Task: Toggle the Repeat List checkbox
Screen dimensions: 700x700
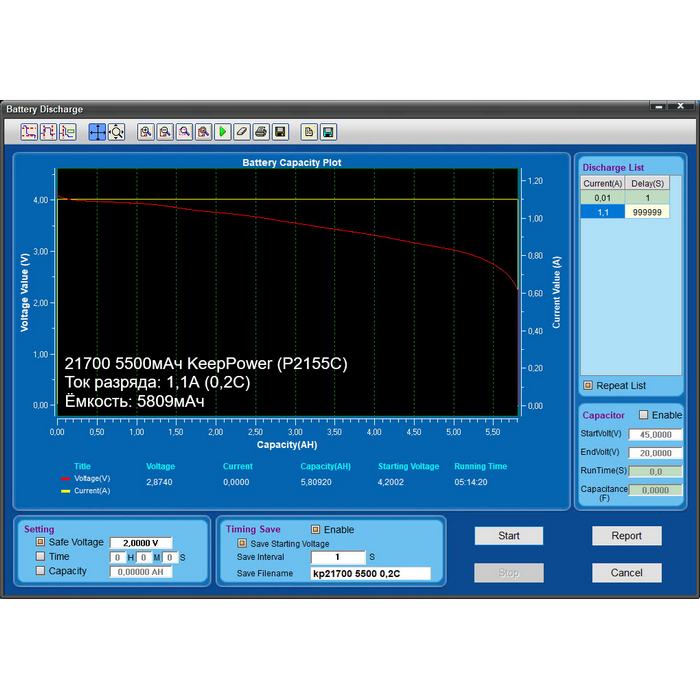Action: (x=587, y=385)
